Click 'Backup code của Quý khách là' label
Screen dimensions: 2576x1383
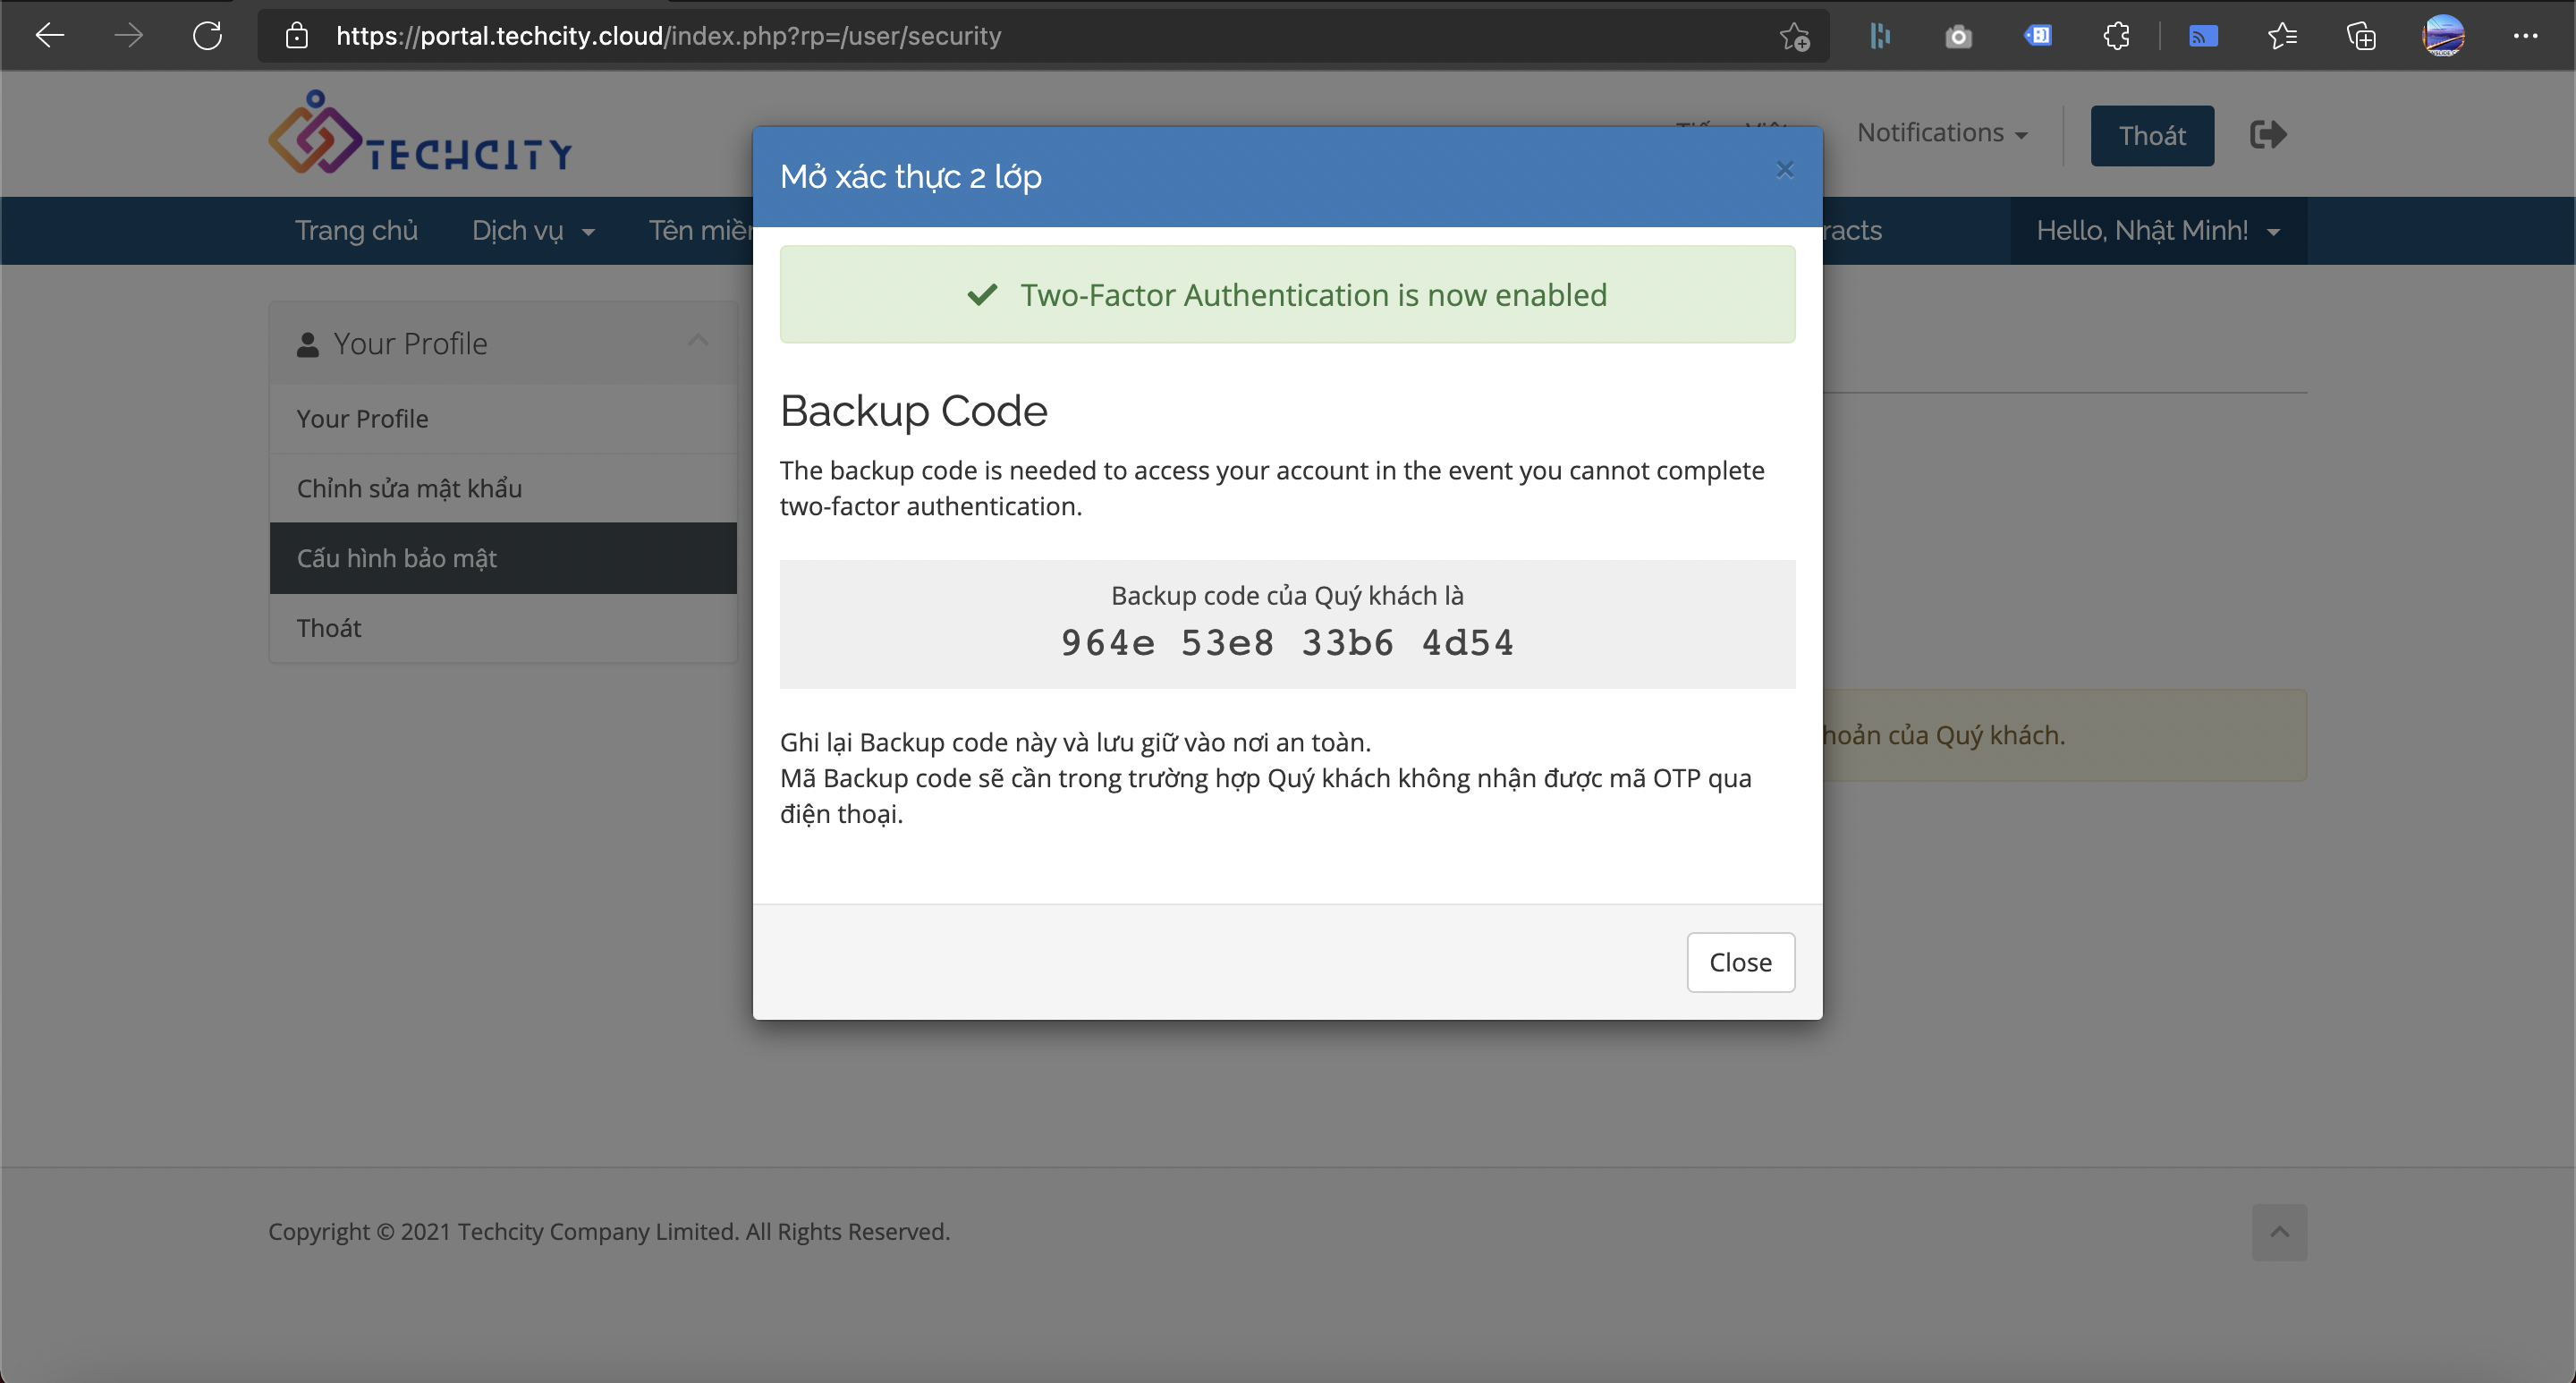(x=1287, y=596)
